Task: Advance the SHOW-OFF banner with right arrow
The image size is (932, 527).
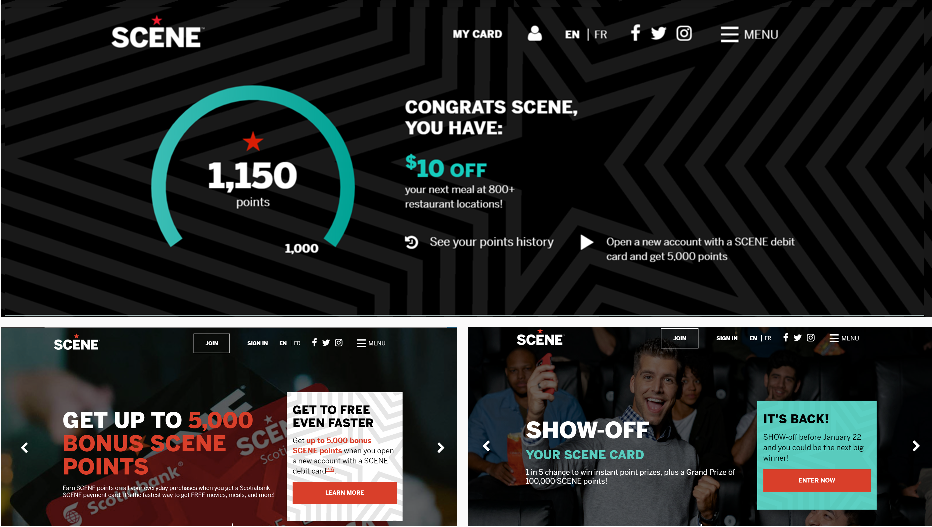Action: point(916,446)
